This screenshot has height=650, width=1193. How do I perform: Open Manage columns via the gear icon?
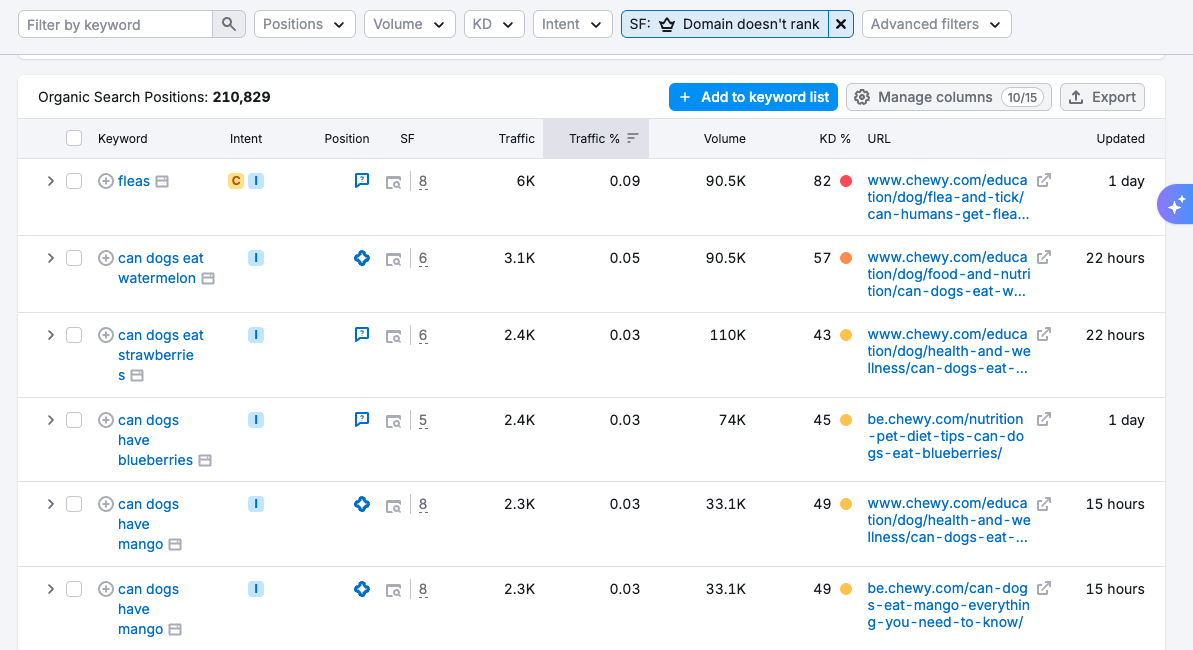862,97
